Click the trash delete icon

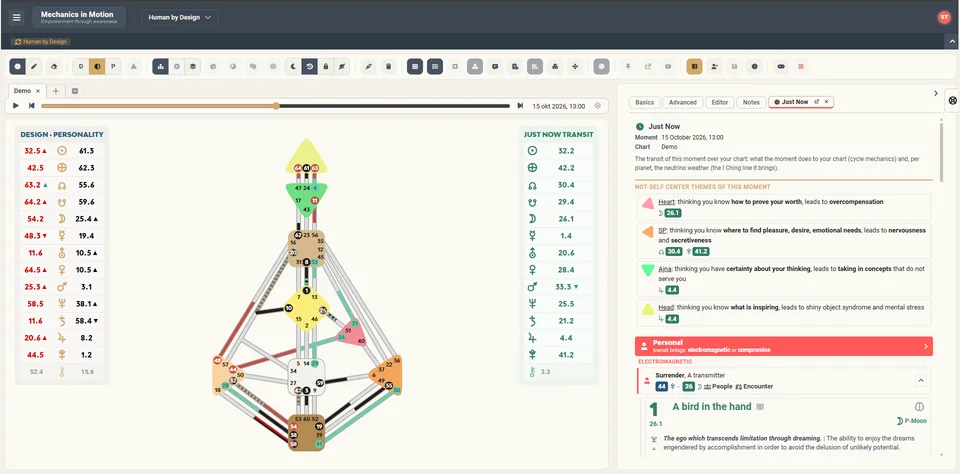pyautogui.click(x=388, y=66)
